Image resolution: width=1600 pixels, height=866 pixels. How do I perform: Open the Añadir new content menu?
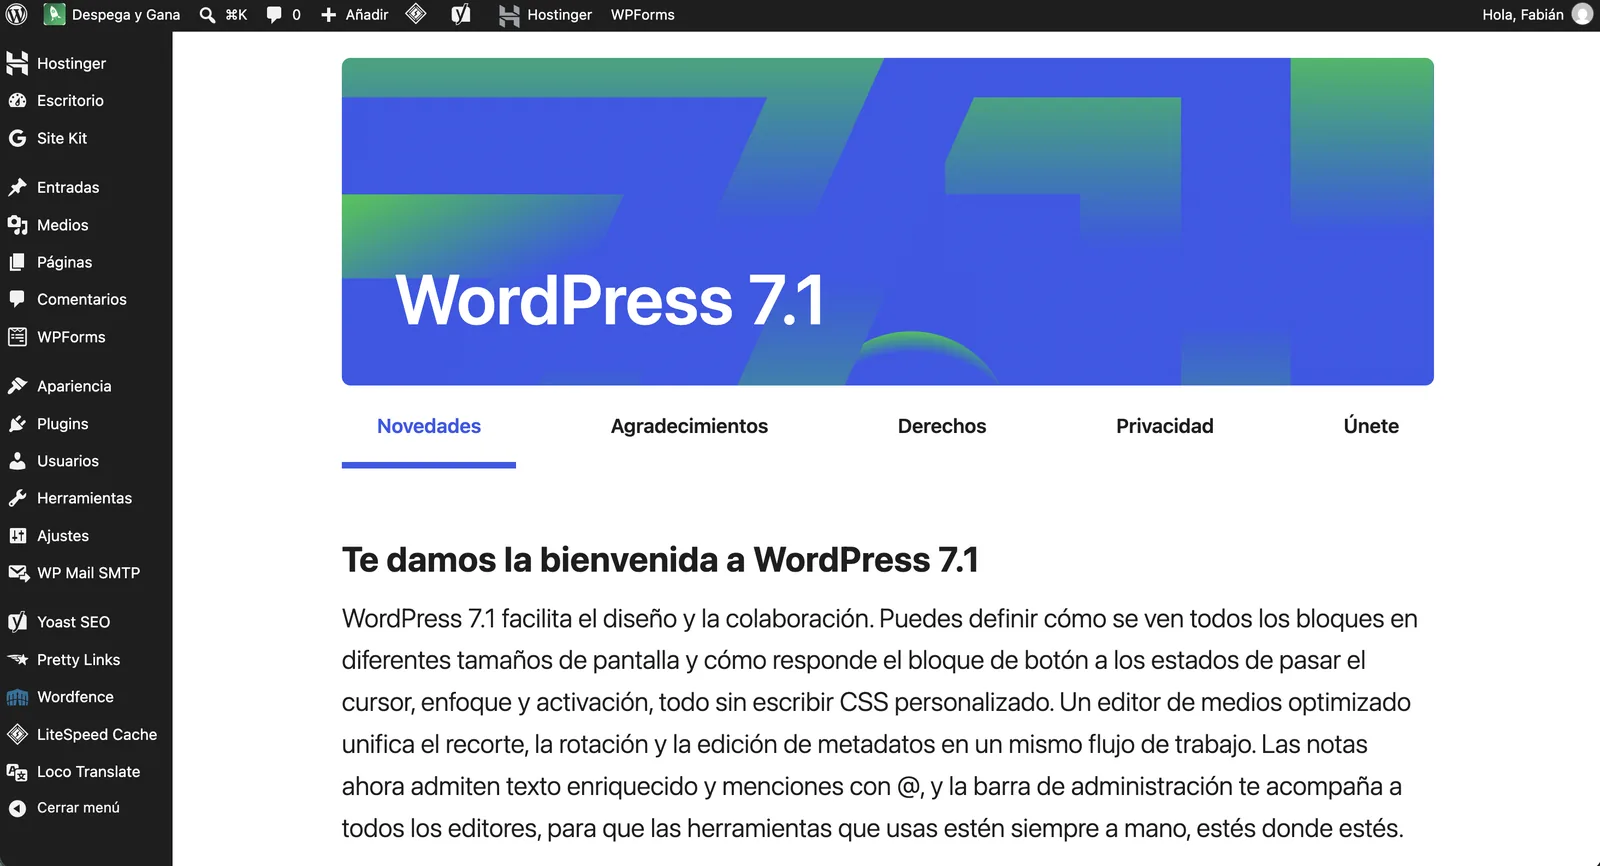tap(367, 15)
